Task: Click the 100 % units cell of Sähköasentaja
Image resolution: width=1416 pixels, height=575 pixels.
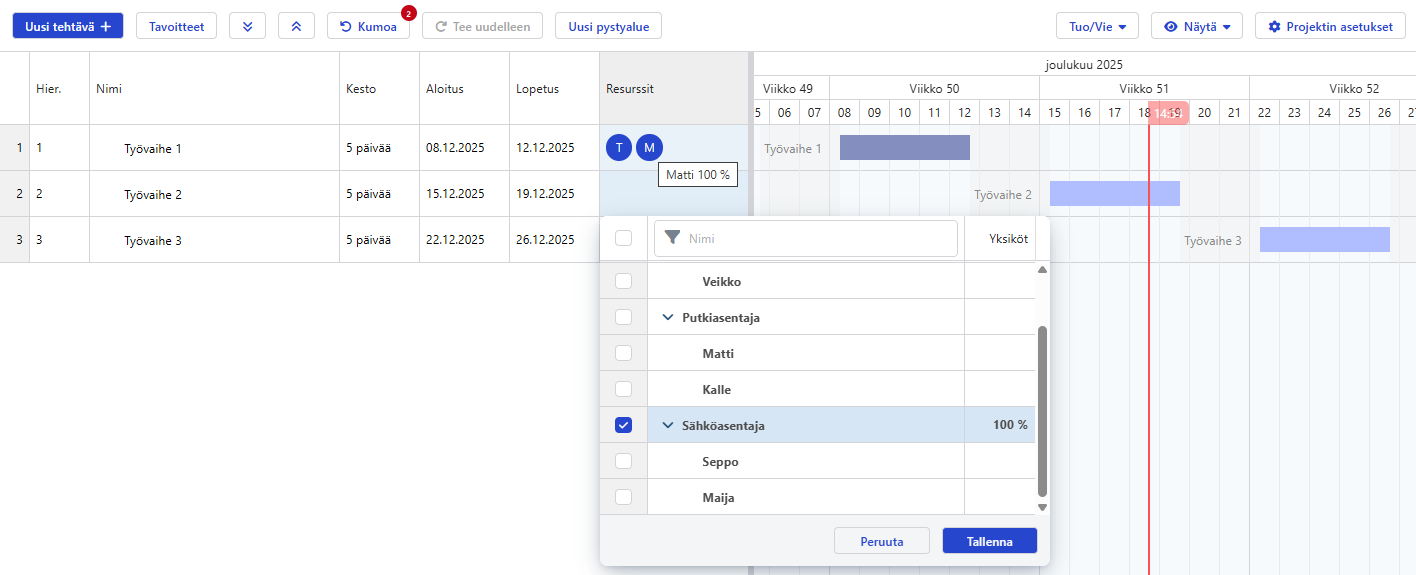Action: (x=1000, y=425)
